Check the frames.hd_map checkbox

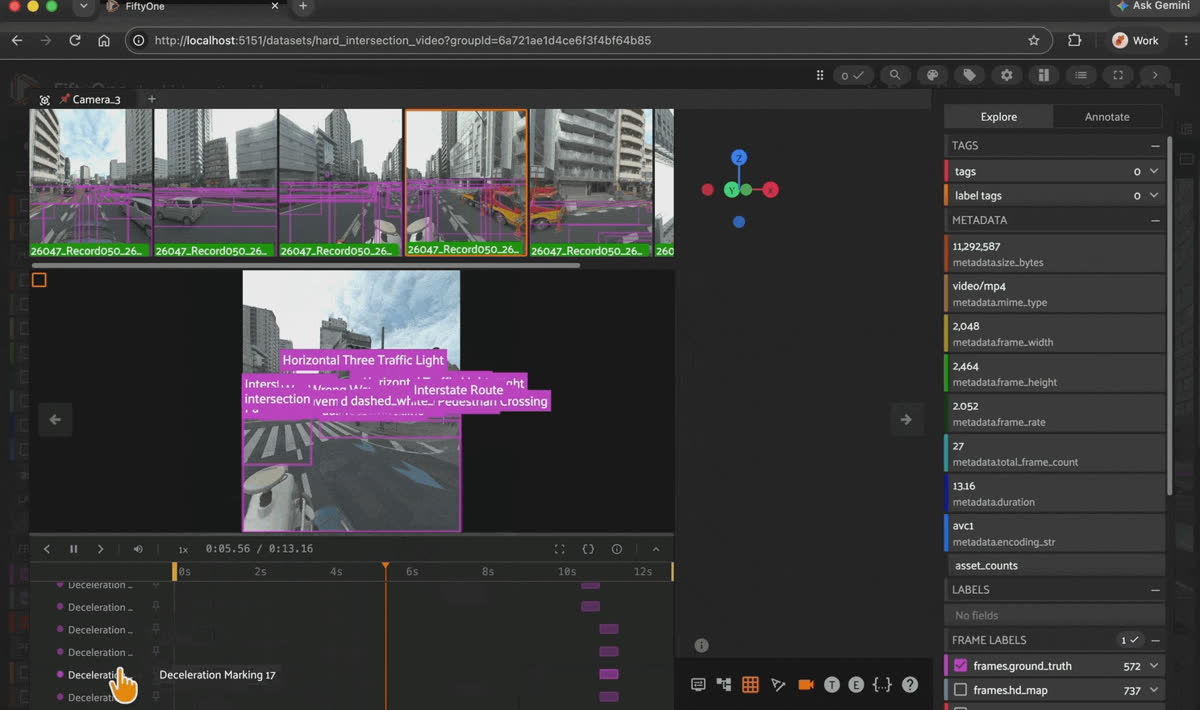coord(960,690)
